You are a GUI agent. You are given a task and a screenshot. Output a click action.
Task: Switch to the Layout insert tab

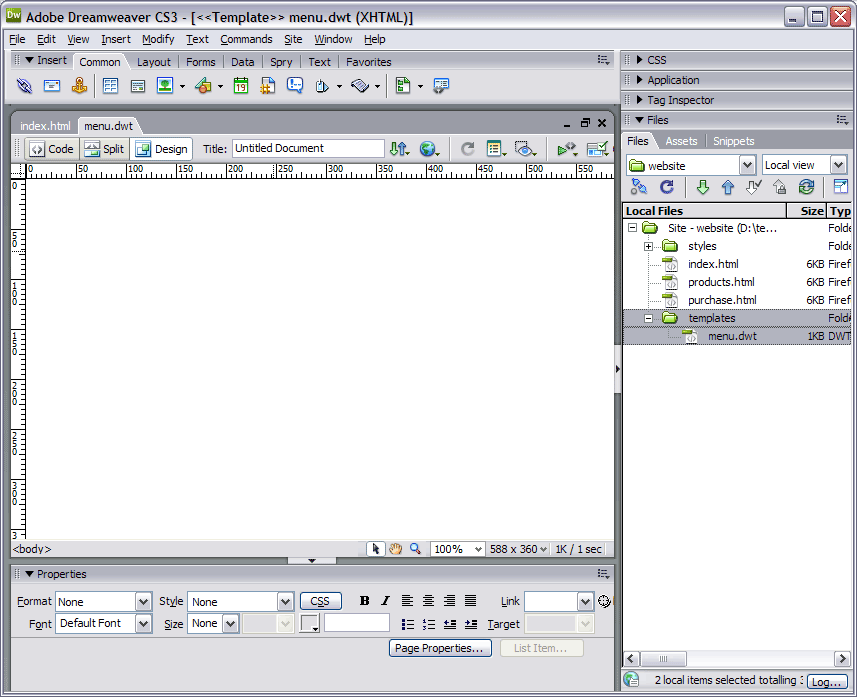click(x=154, y=62)
